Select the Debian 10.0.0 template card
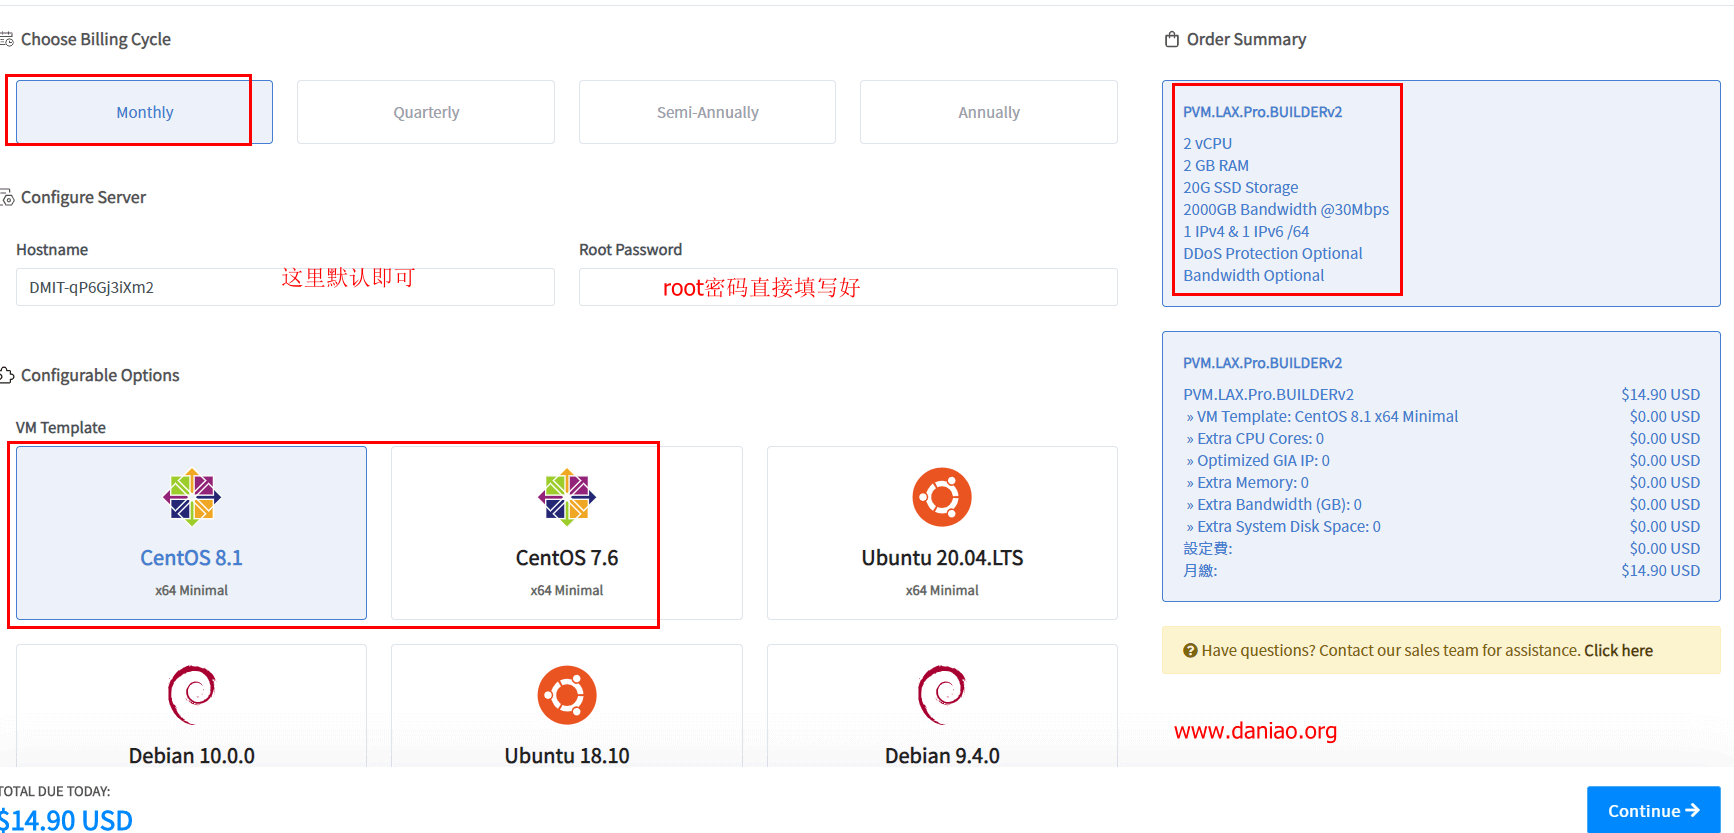This screenshot has width=1734, height=833. click(x=191, y=706)
